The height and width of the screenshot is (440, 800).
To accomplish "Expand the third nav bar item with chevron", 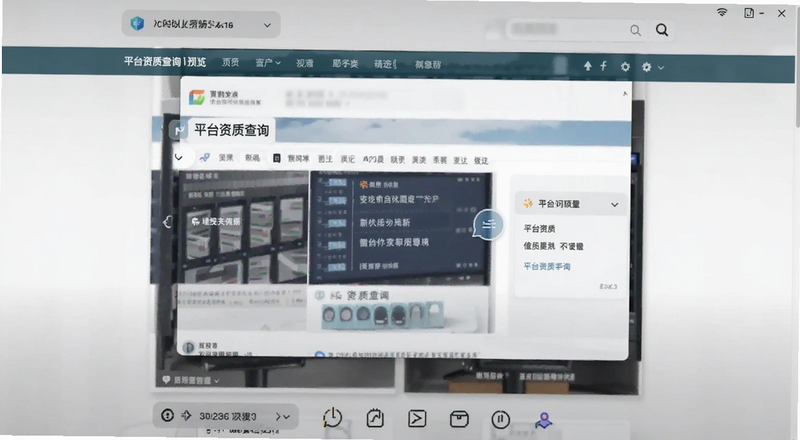I will tap(268, 63).
